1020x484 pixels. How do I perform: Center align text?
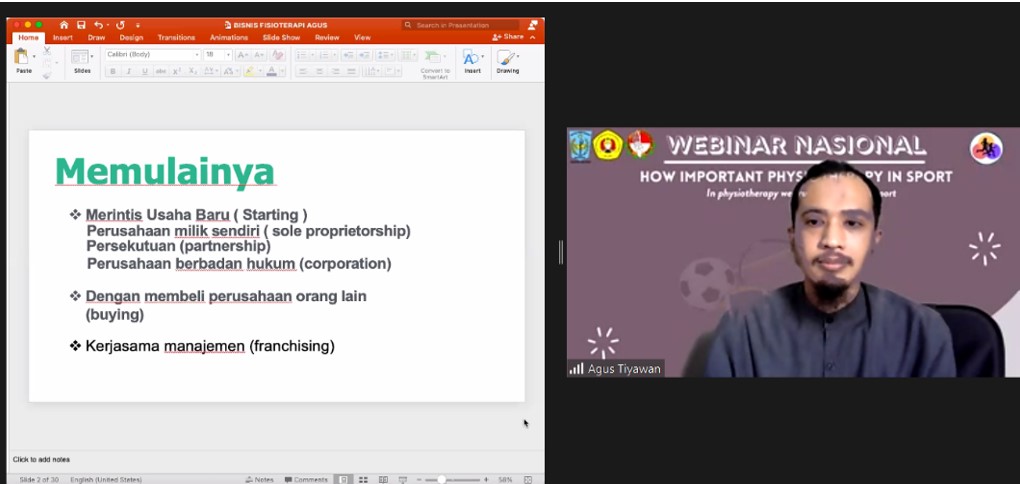point(319,72)
